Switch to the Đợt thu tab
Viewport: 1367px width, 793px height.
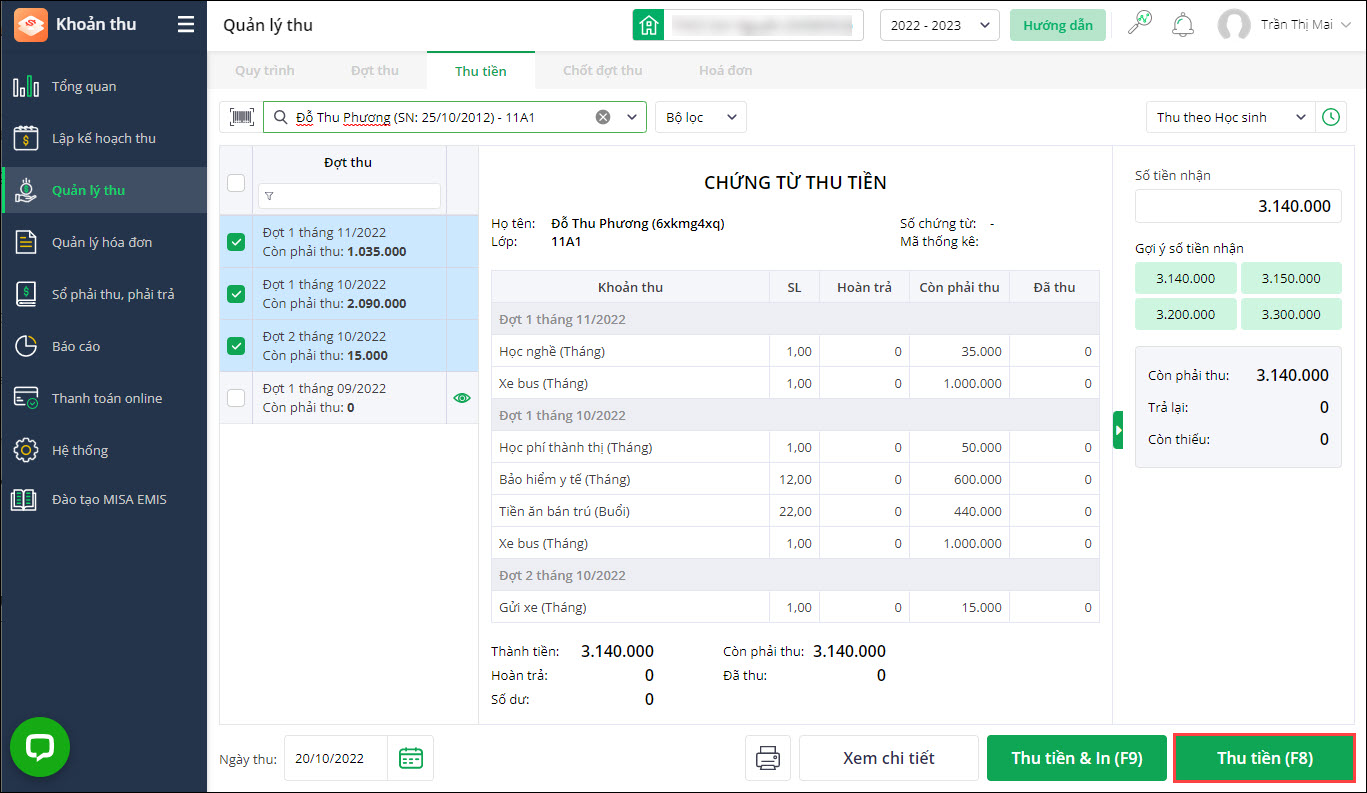(x=374, y=71)
